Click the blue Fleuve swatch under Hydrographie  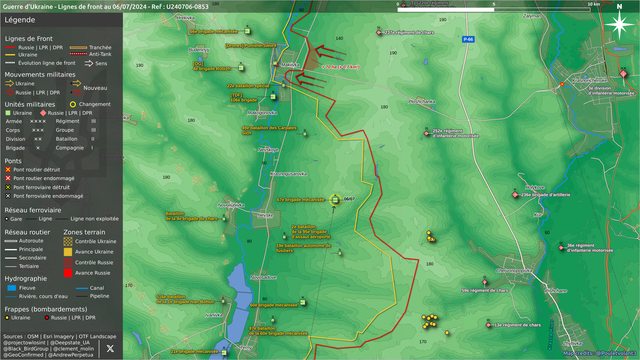(11, 288)
